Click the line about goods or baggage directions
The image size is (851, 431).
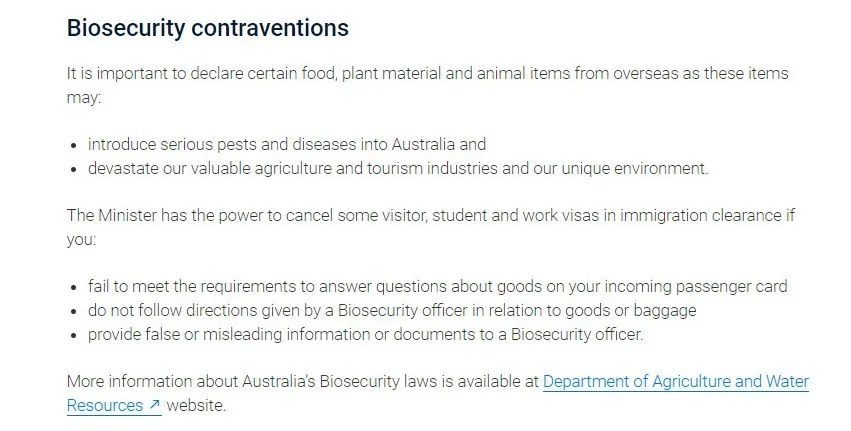tap(392, 310)
